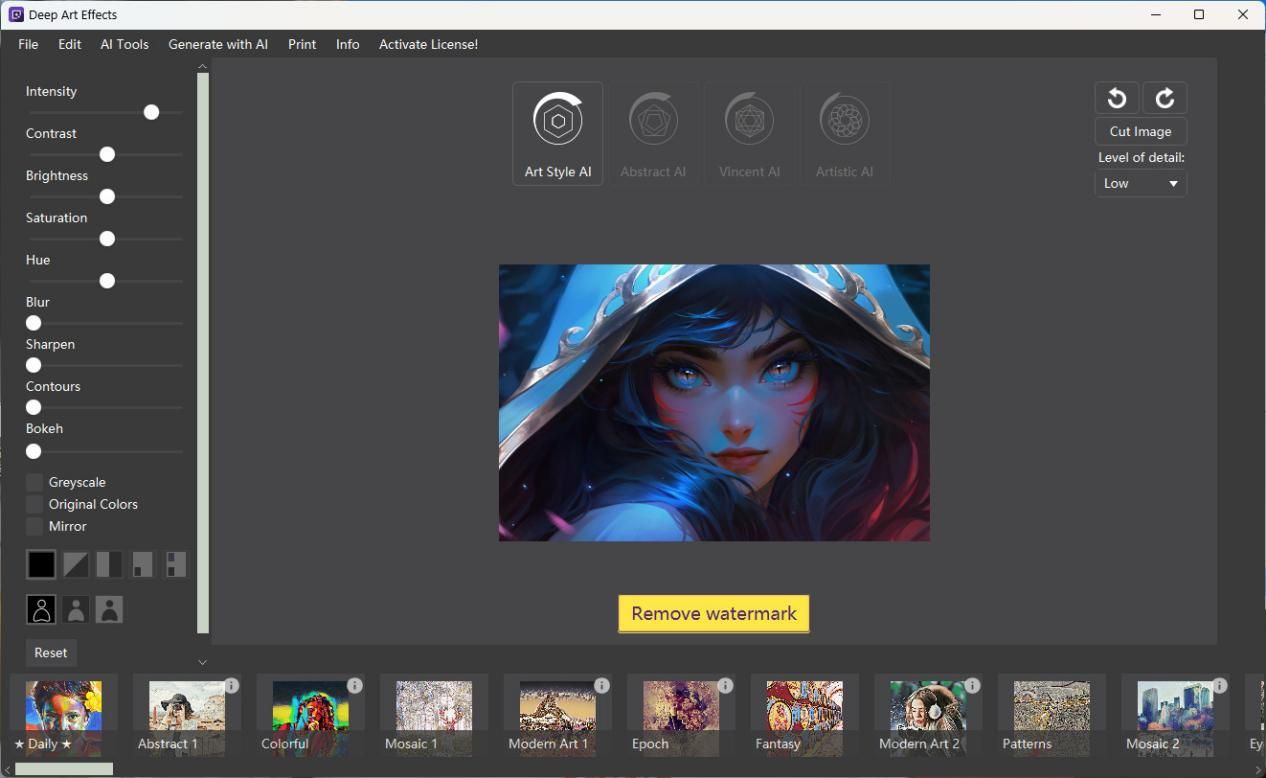The width and height of the screenshot is (1266, 778).
Task: Select the Vincent AI mode
Action: point(749,134)
